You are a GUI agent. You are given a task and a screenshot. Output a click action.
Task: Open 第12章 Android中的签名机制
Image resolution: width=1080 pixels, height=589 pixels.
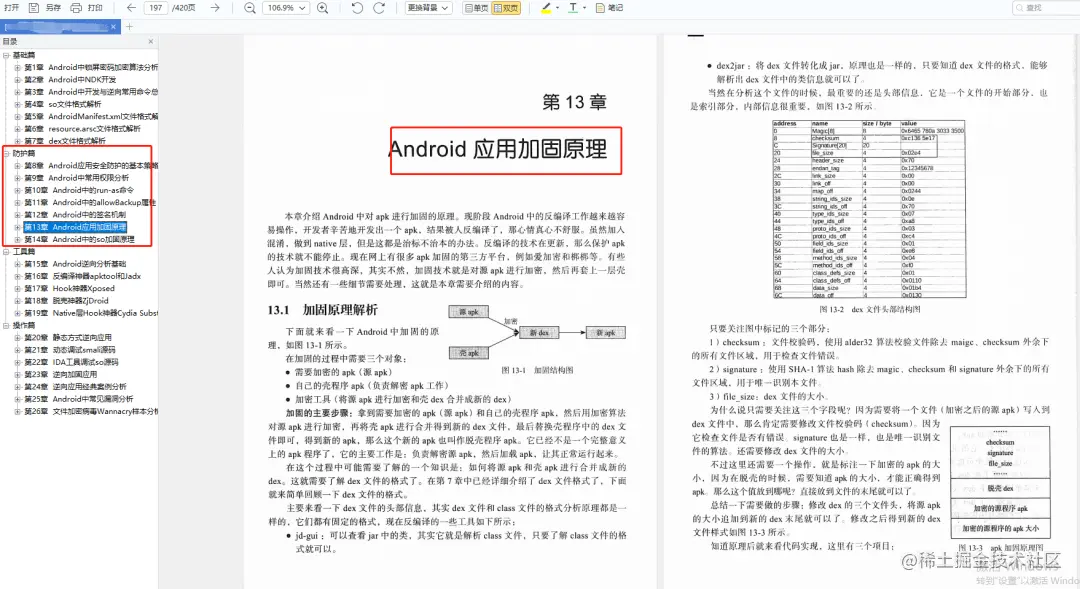[75, 215]
